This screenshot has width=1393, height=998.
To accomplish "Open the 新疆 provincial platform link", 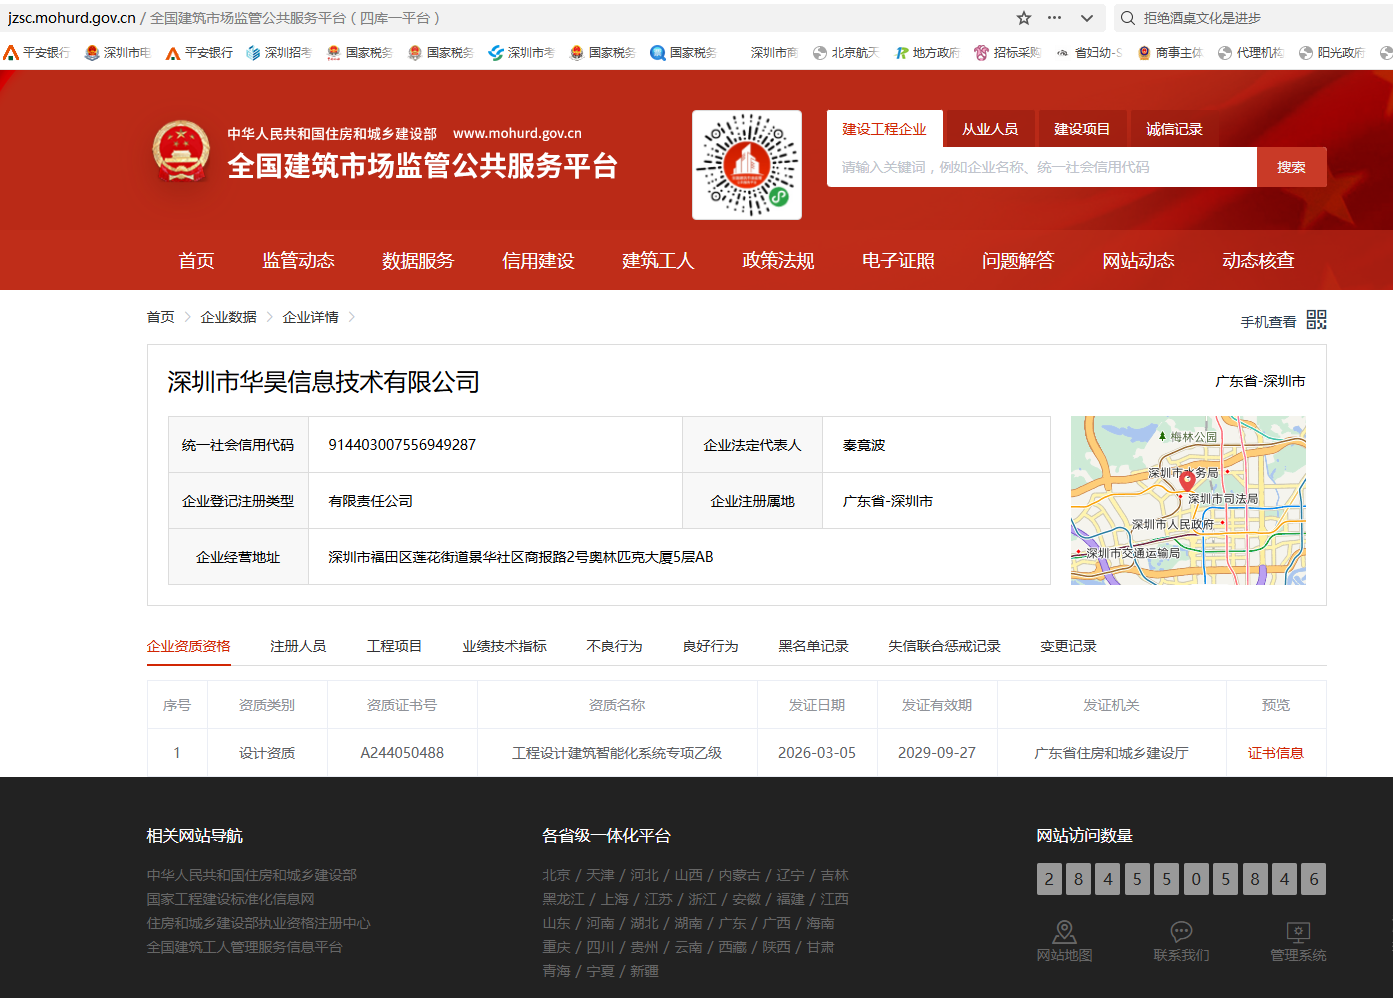I will pos(644,971).
